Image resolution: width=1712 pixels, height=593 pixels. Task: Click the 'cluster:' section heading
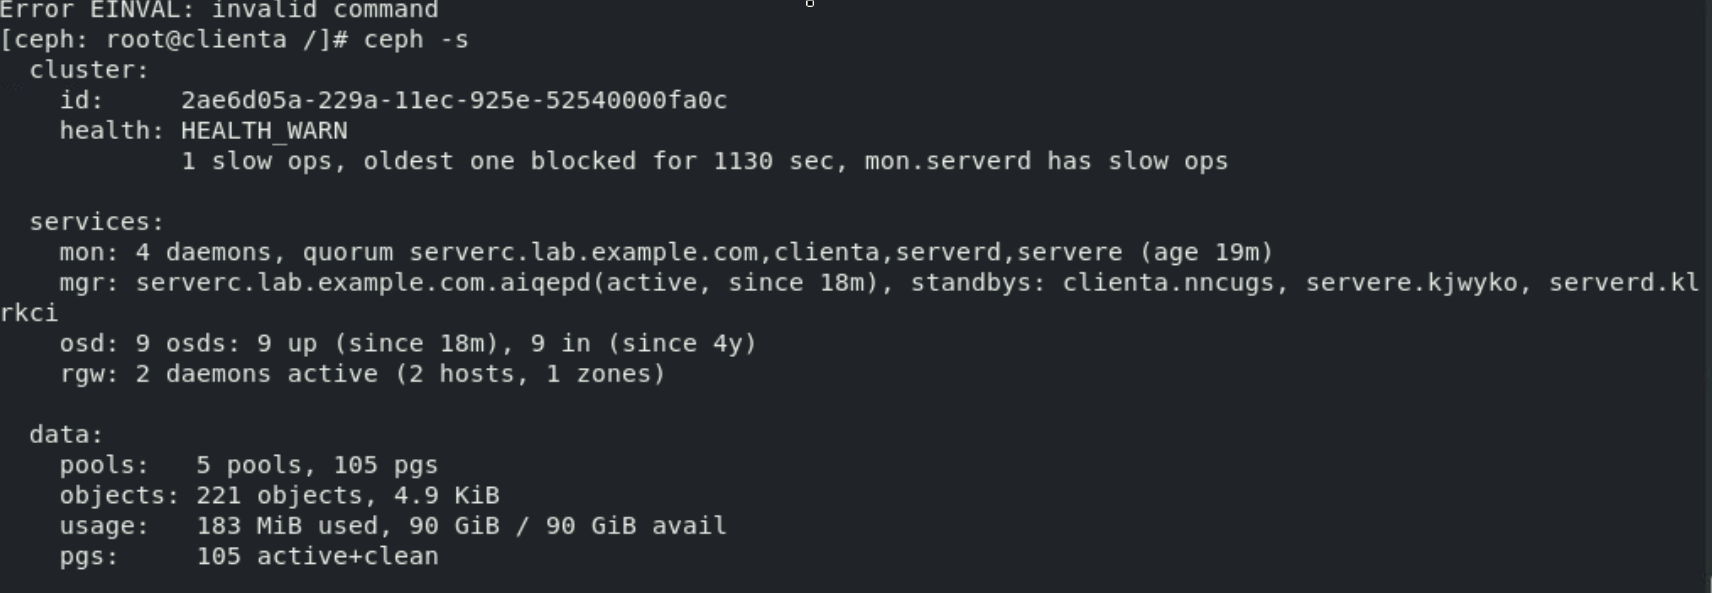[89, 70]
